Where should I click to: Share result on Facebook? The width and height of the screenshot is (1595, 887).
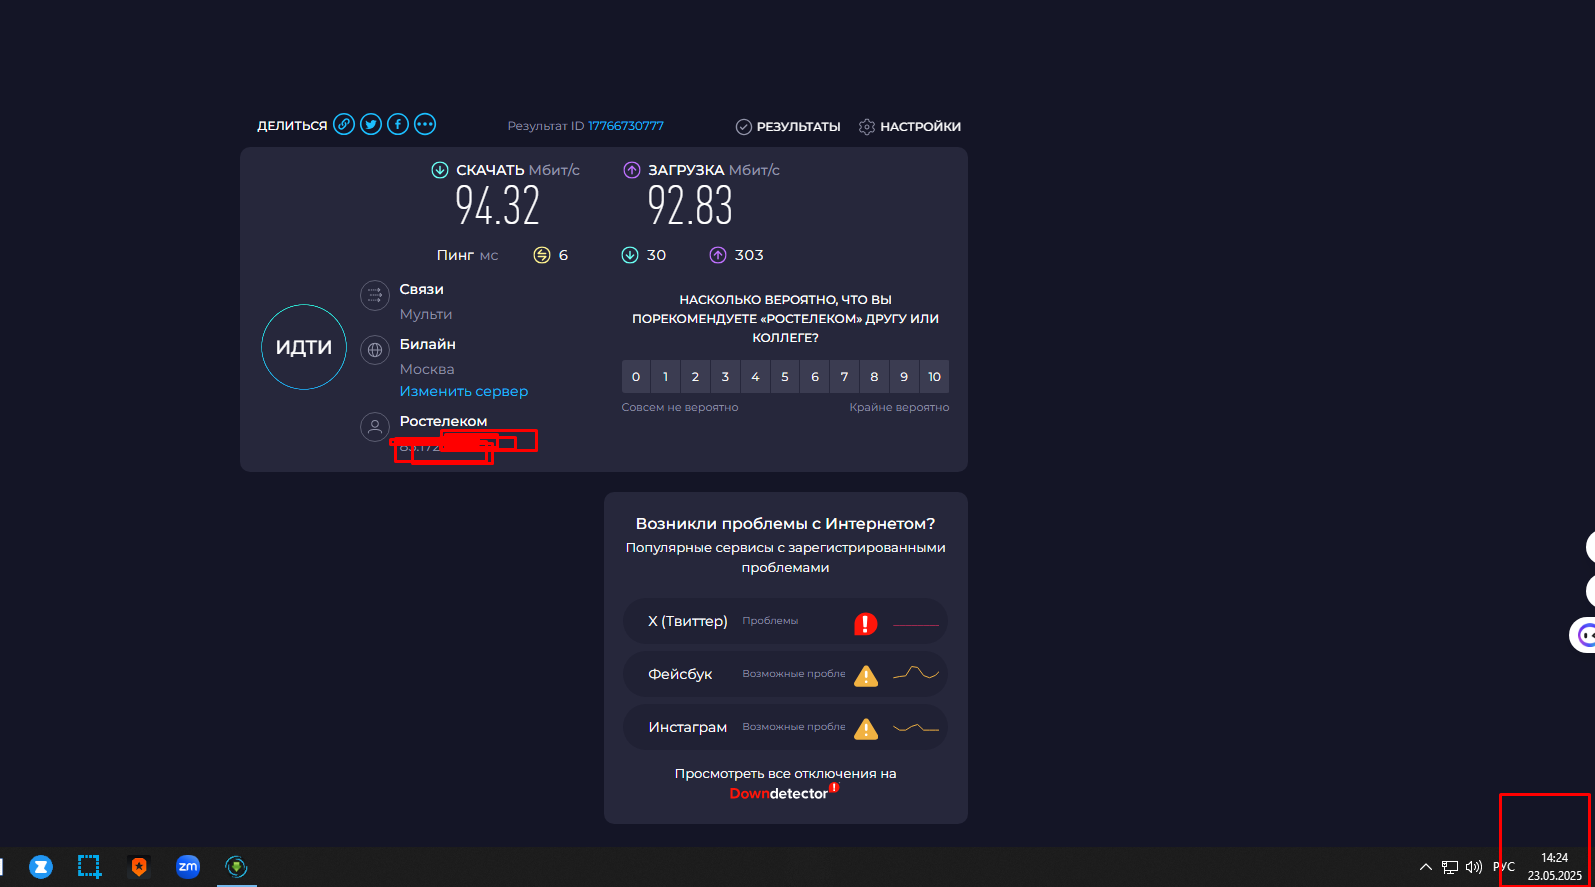(398, 125)
